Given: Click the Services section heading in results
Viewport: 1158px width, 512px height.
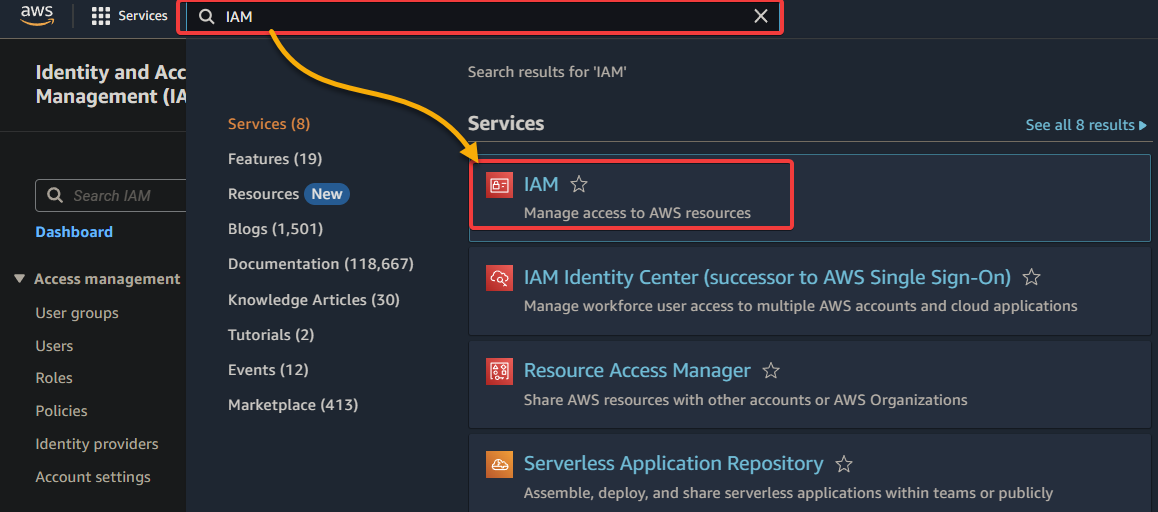Looking at the screenshot, I should (506, 123).
